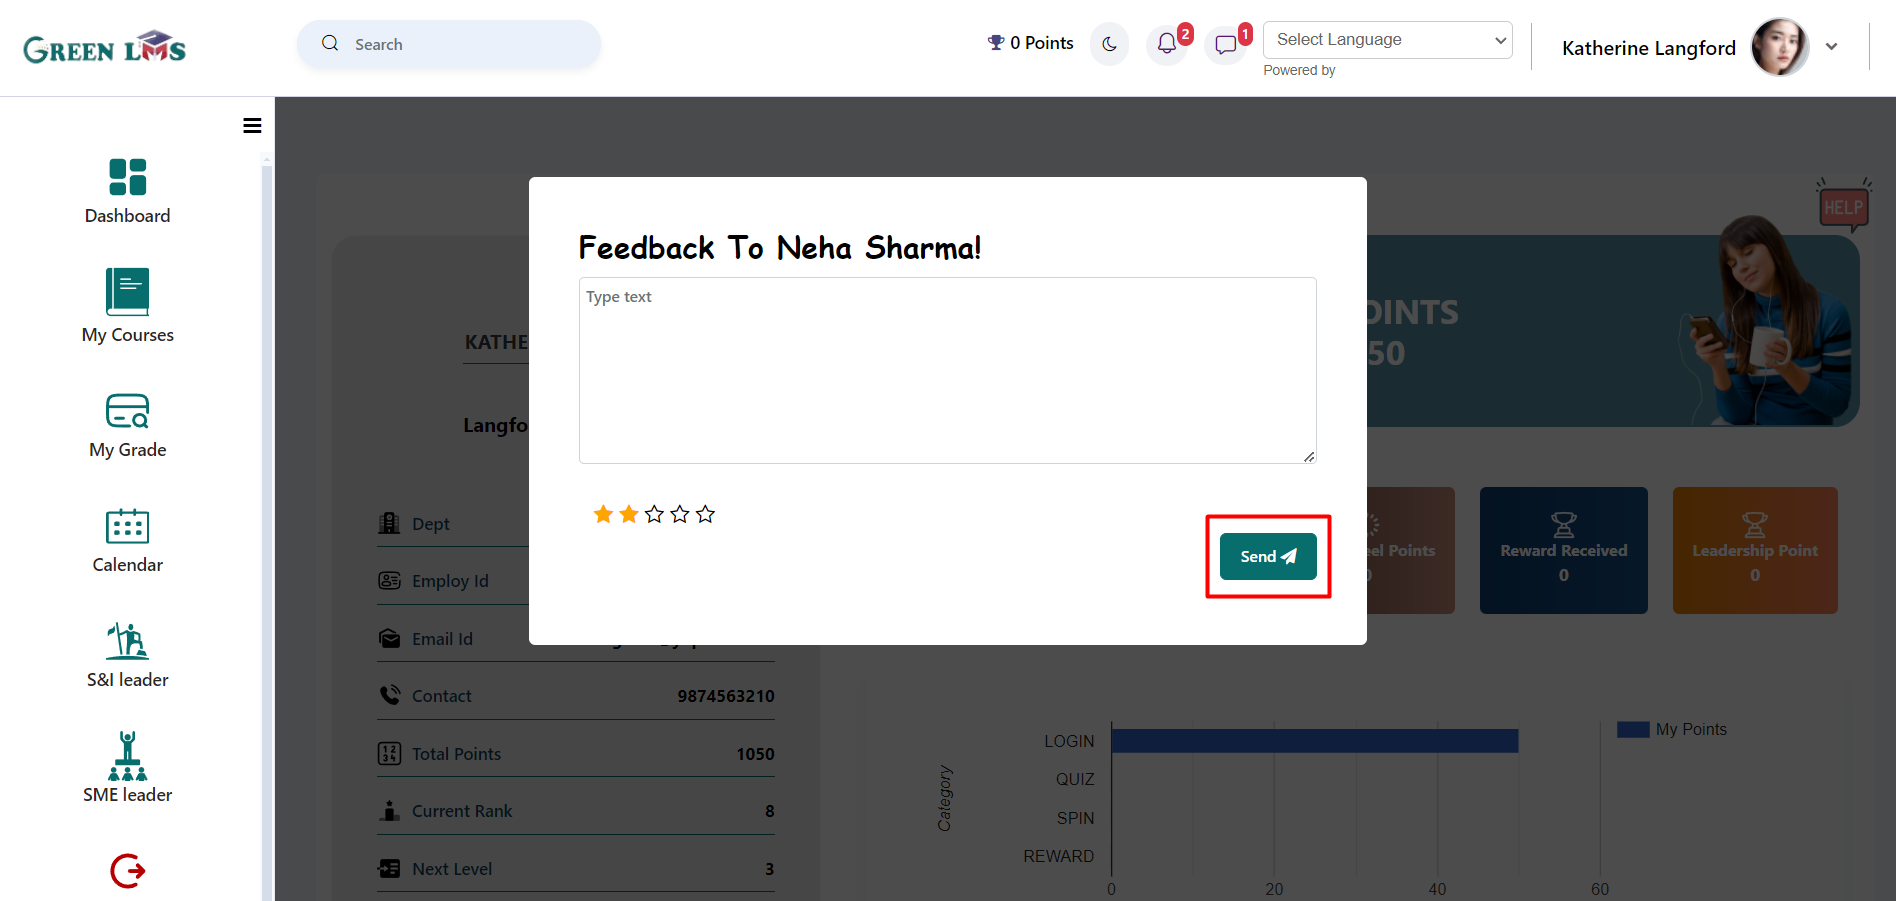
Task: Click the red logout icon
Action: [x=128, y=871]
